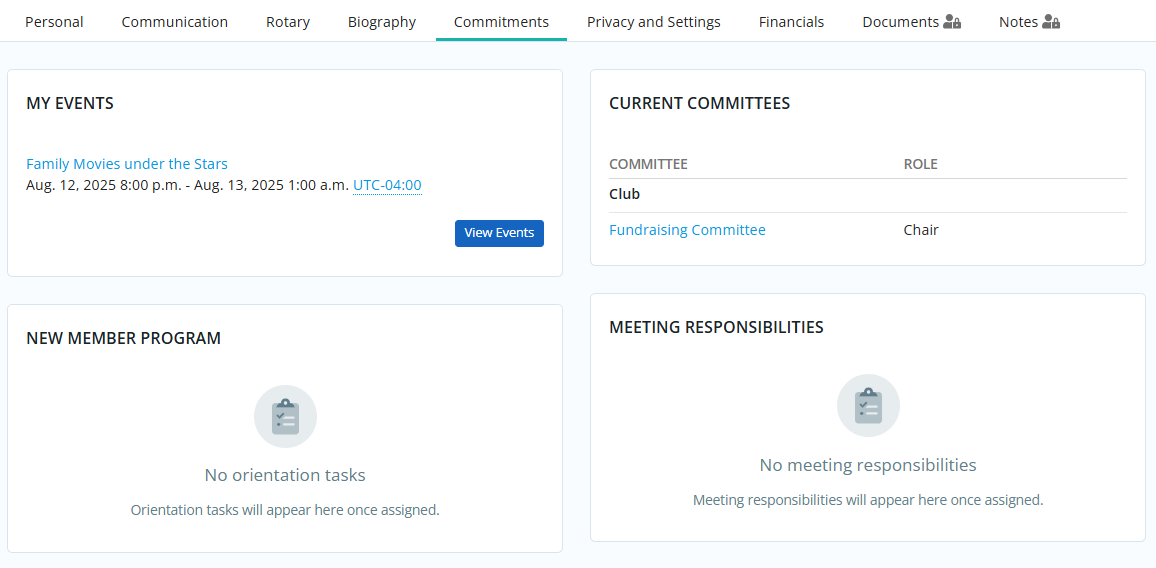The height and width of the screenshot is (568, 1156).
Task: Click the COMMITTEE column header
Action: [x=648, y=164]
